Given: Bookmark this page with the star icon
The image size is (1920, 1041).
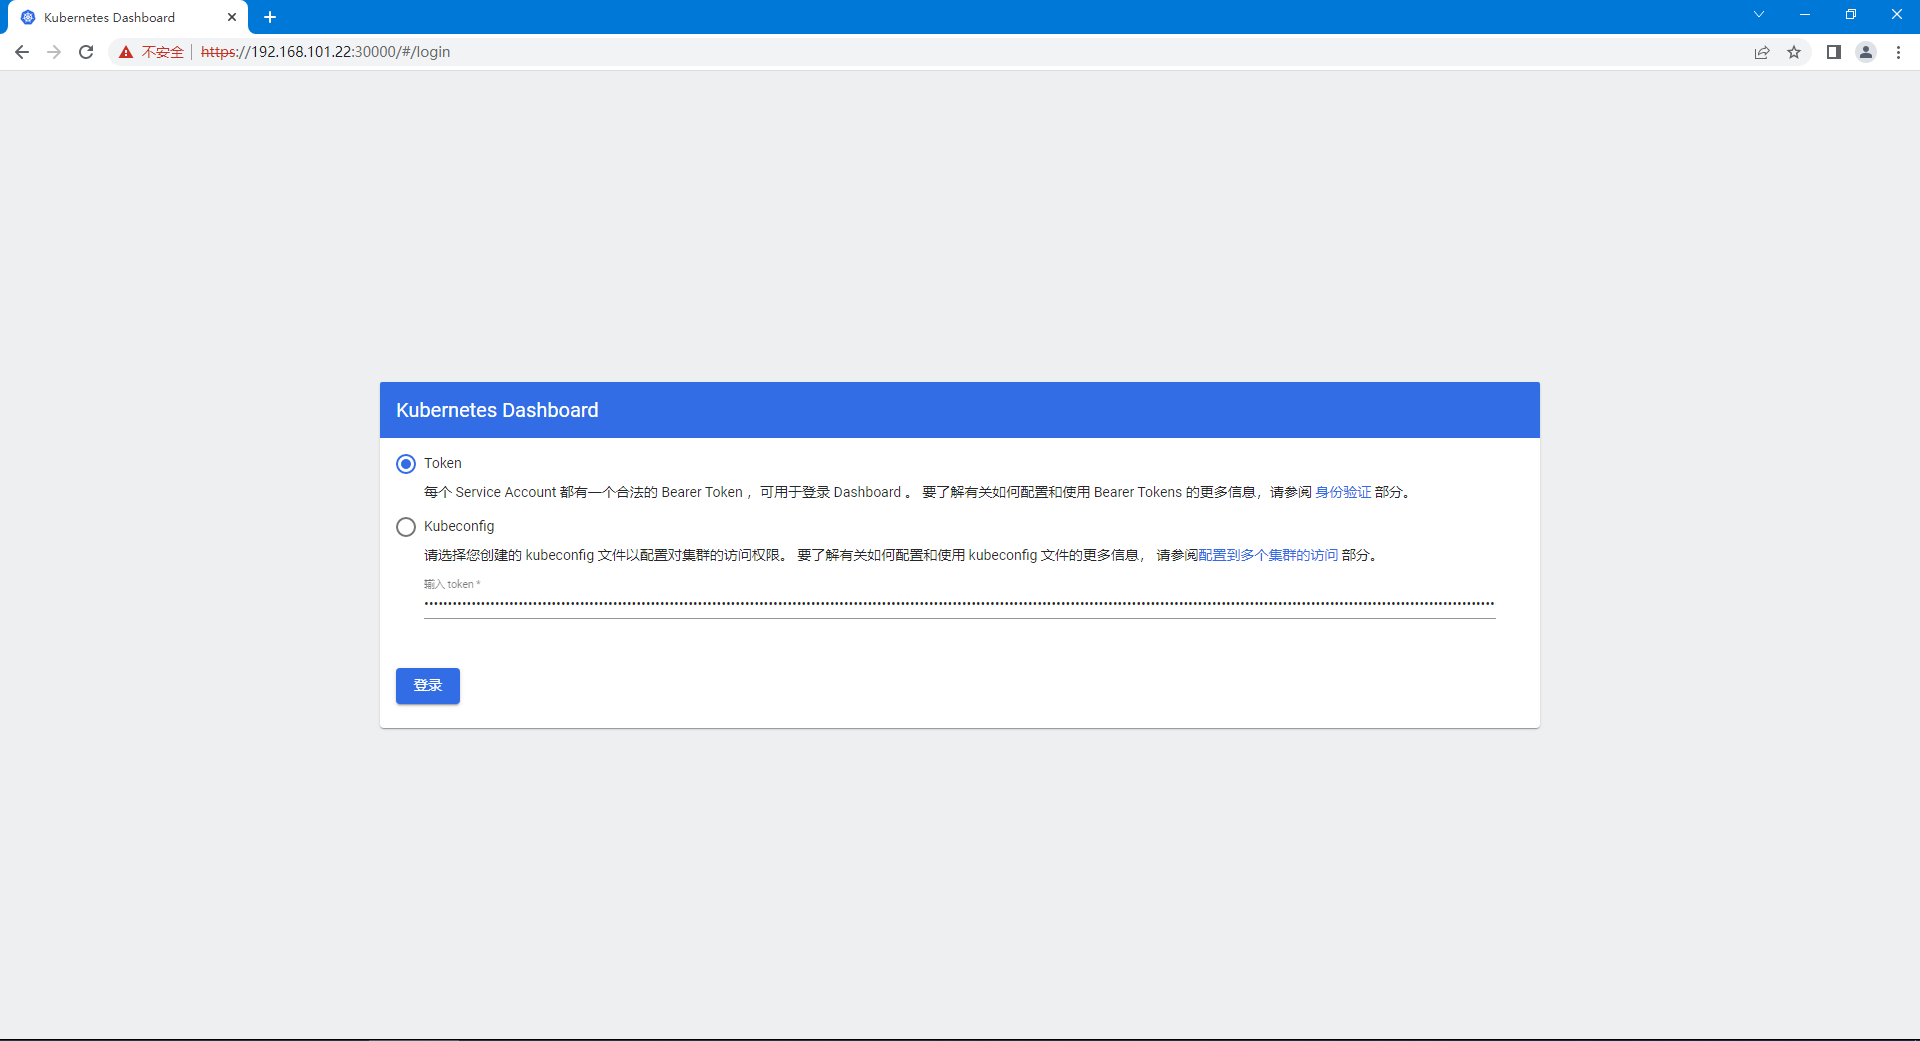Looking at the screenshot, I should coord(1794,52).
